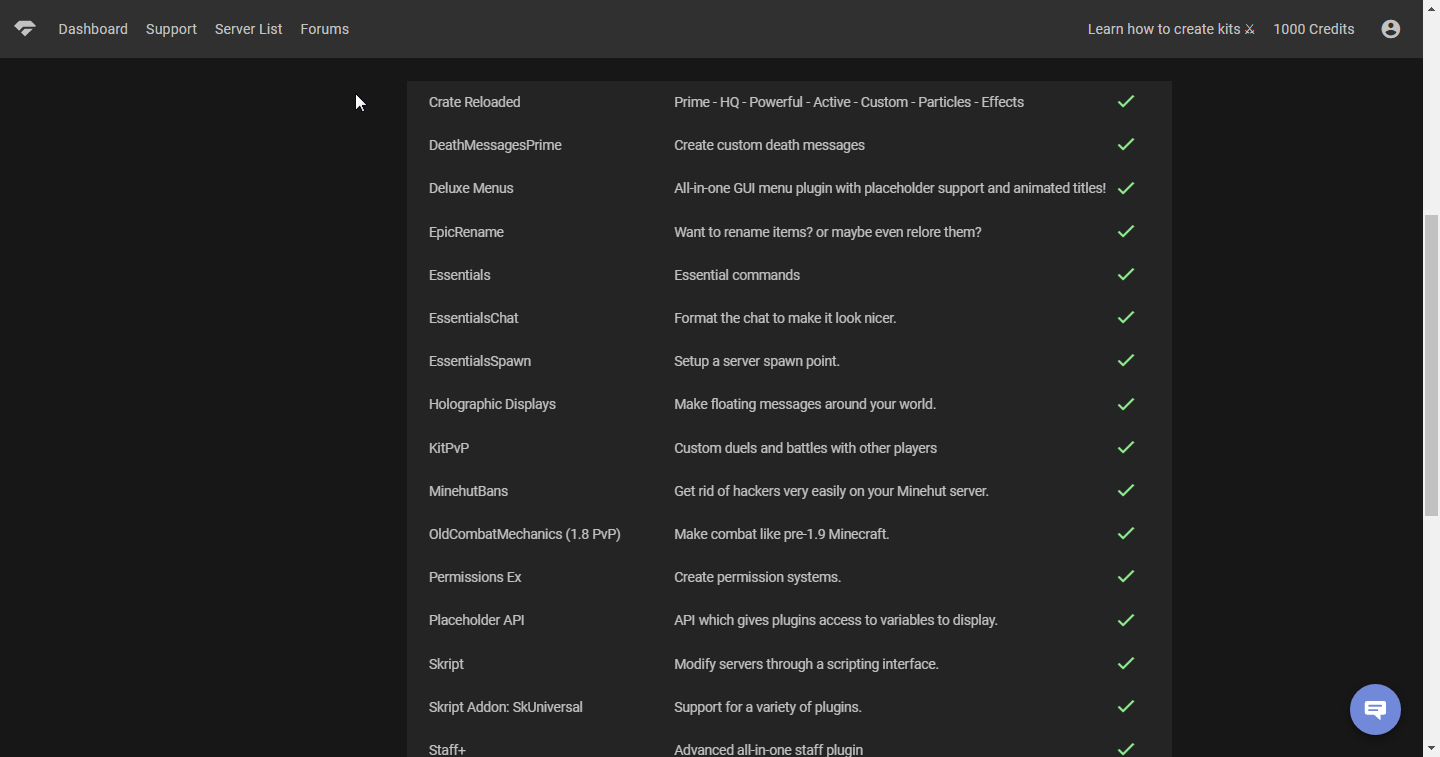Click the checkmark for DeathMessagesPrime
The height and width of the screenshot is (757, 1440).
(x=1126, y=145)
